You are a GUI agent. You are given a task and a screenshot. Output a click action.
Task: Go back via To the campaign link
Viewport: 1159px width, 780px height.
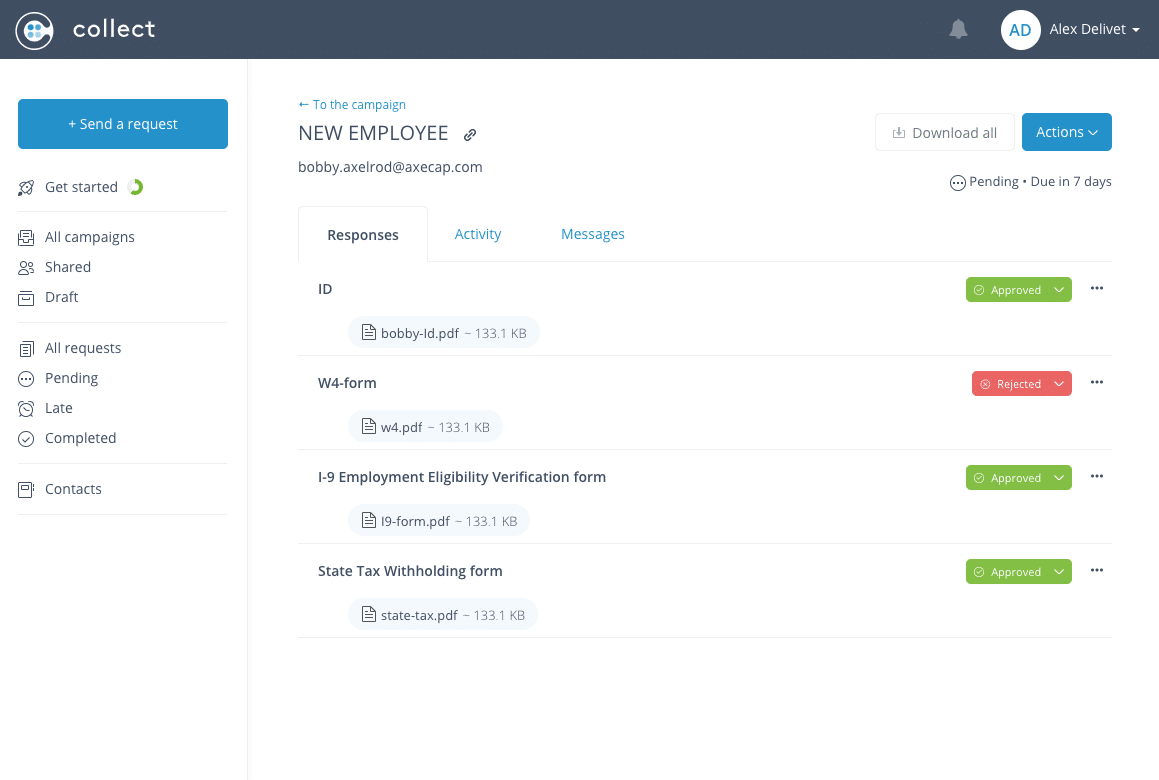point(352,104)
